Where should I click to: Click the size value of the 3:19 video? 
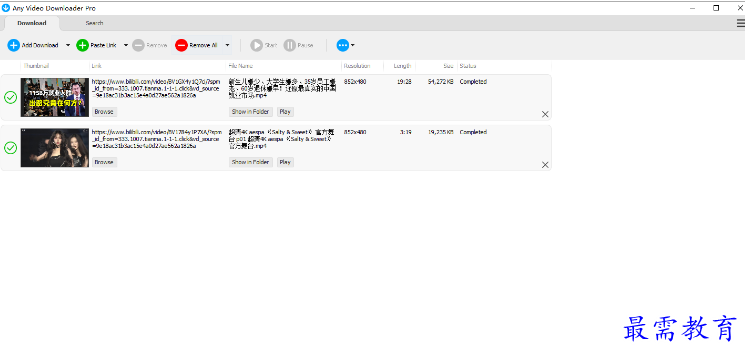[x=440, y=132]
